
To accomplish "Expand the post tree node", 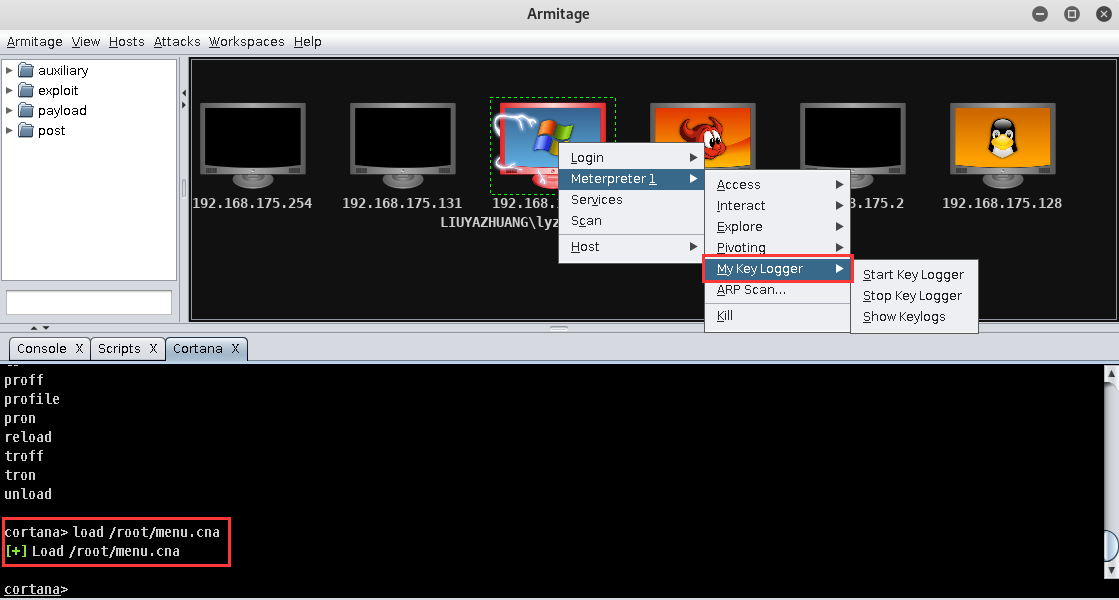I will click(x=9, y=130).
